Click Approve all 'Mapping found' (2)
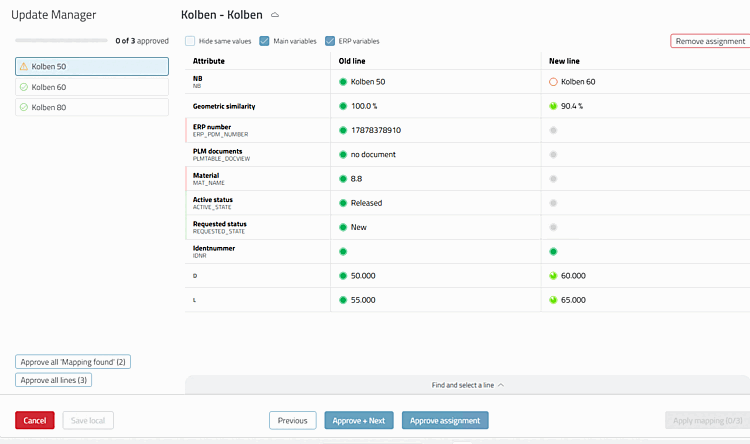The width and height of the screenshot is (750, 444). (x=73, y=362)
